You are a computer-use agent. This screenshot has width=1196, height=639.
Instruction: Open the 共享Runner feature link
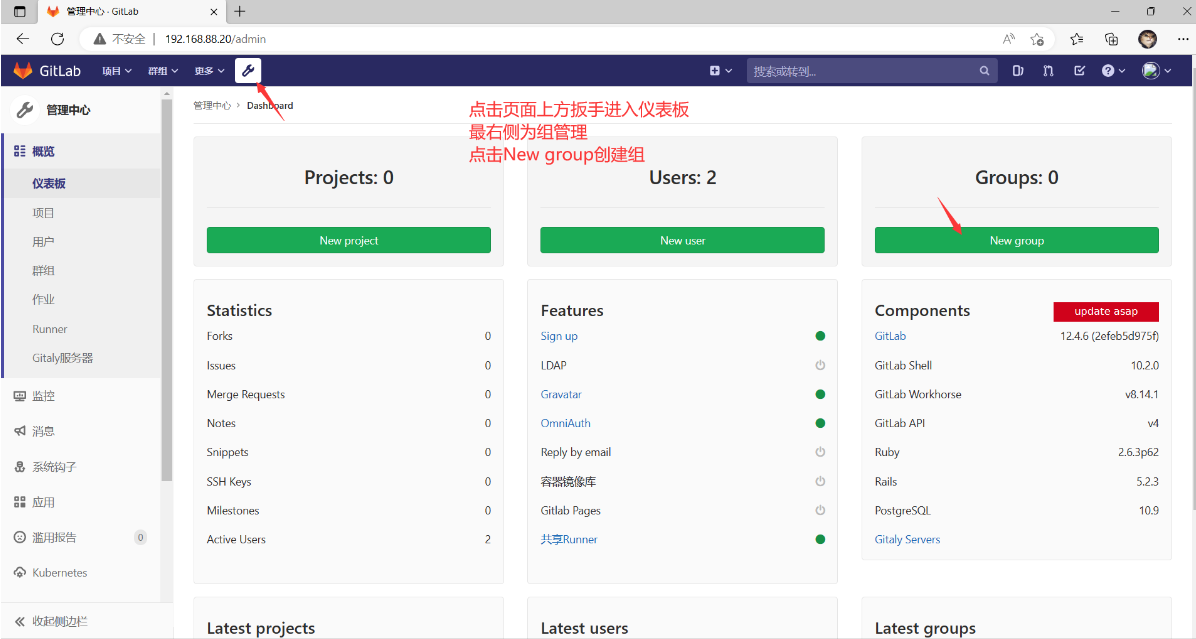point(569,539)
